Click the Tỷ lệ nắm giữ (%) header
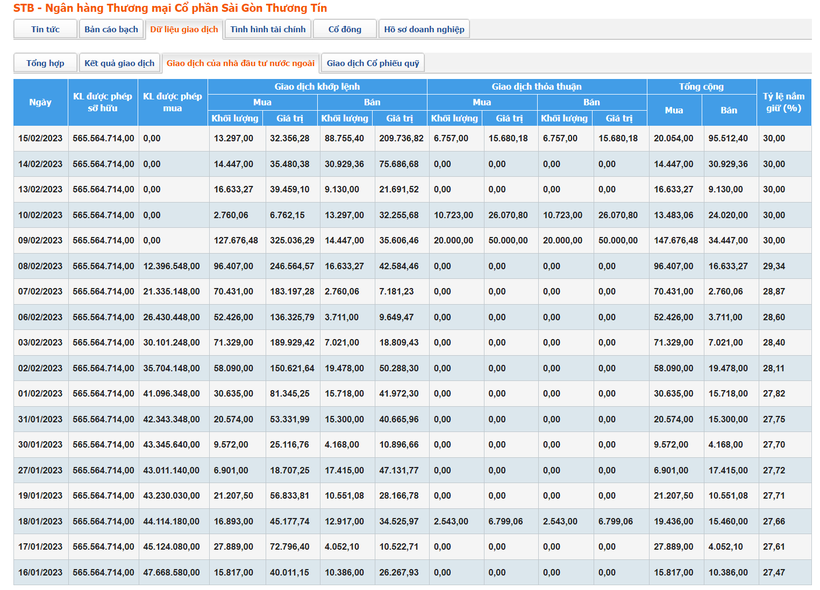Screen dimensions: 820x590 tap(784, 102)
